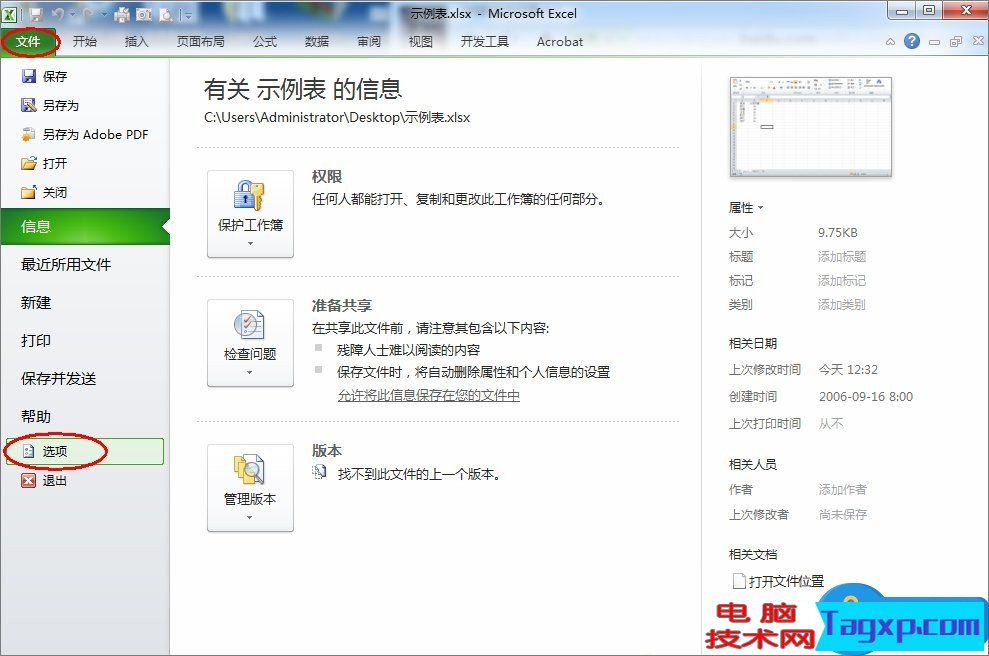Choose Save as Adobe PDF (另存为 Adobe PDF)

click(85, 134)
